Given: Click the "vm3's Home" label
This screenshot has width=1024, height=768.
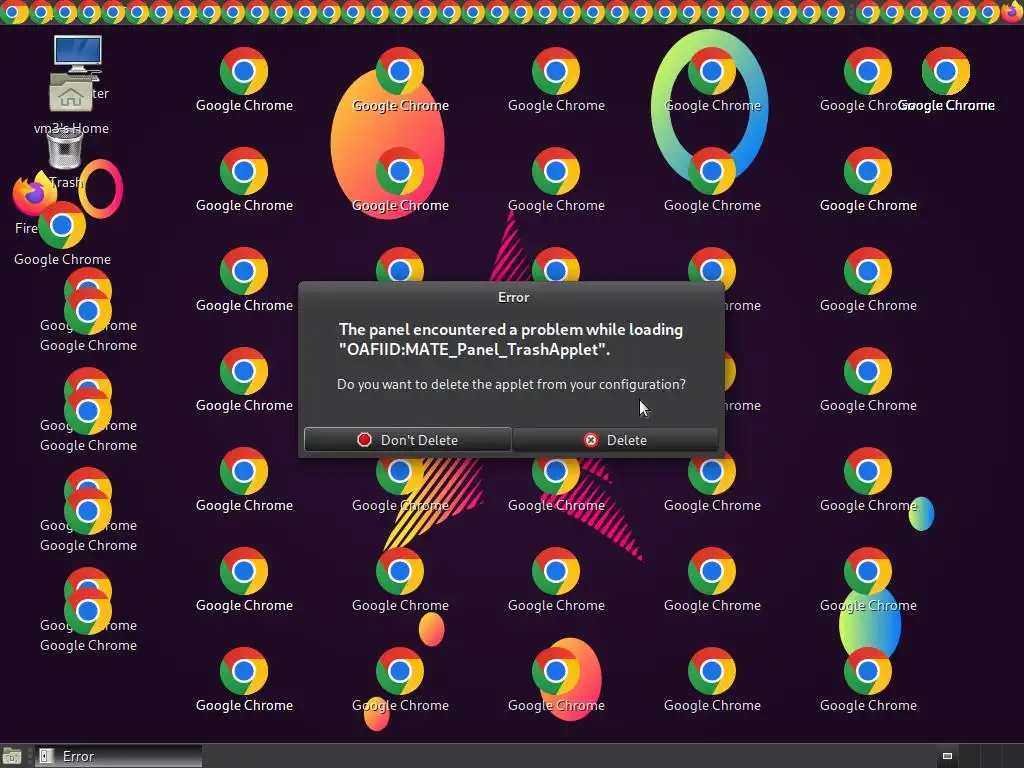Looking at the screenshot, I should [71, 129].
